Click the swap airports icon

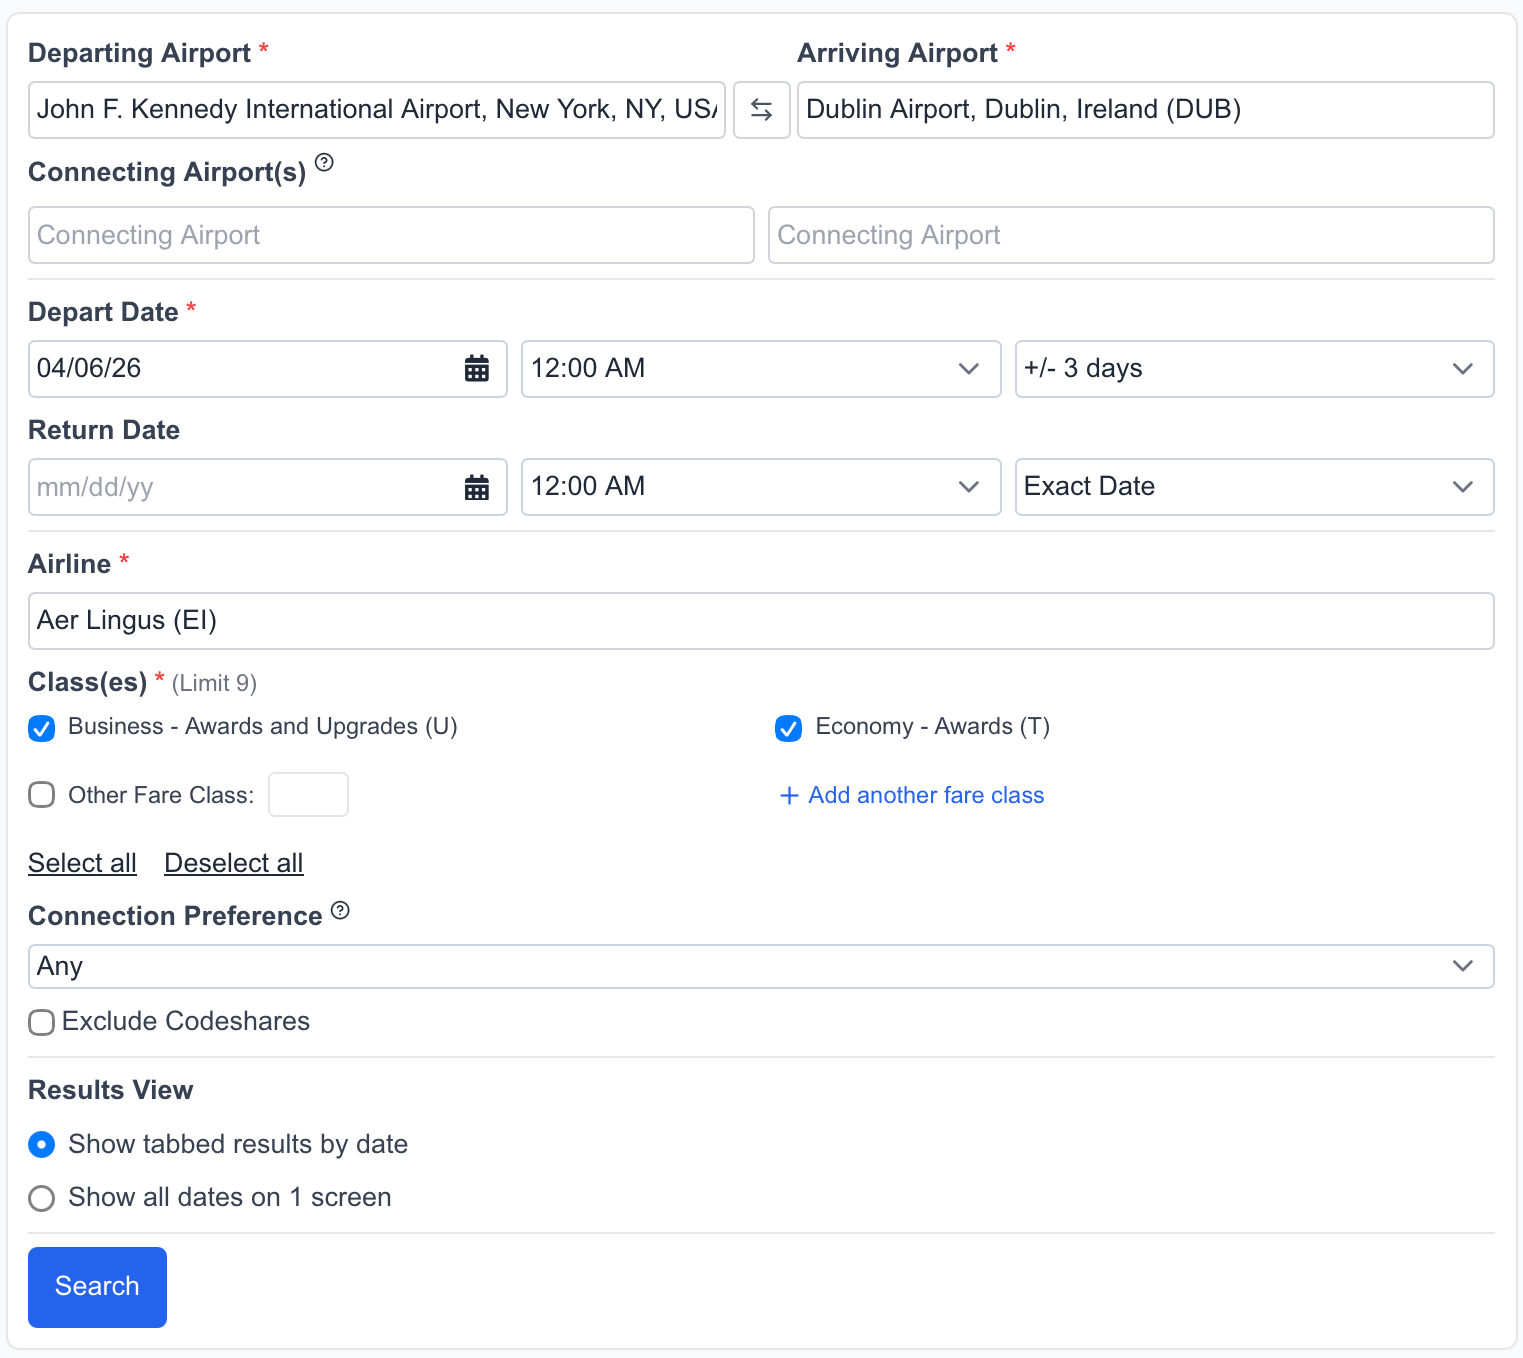(x=761, y=109)
